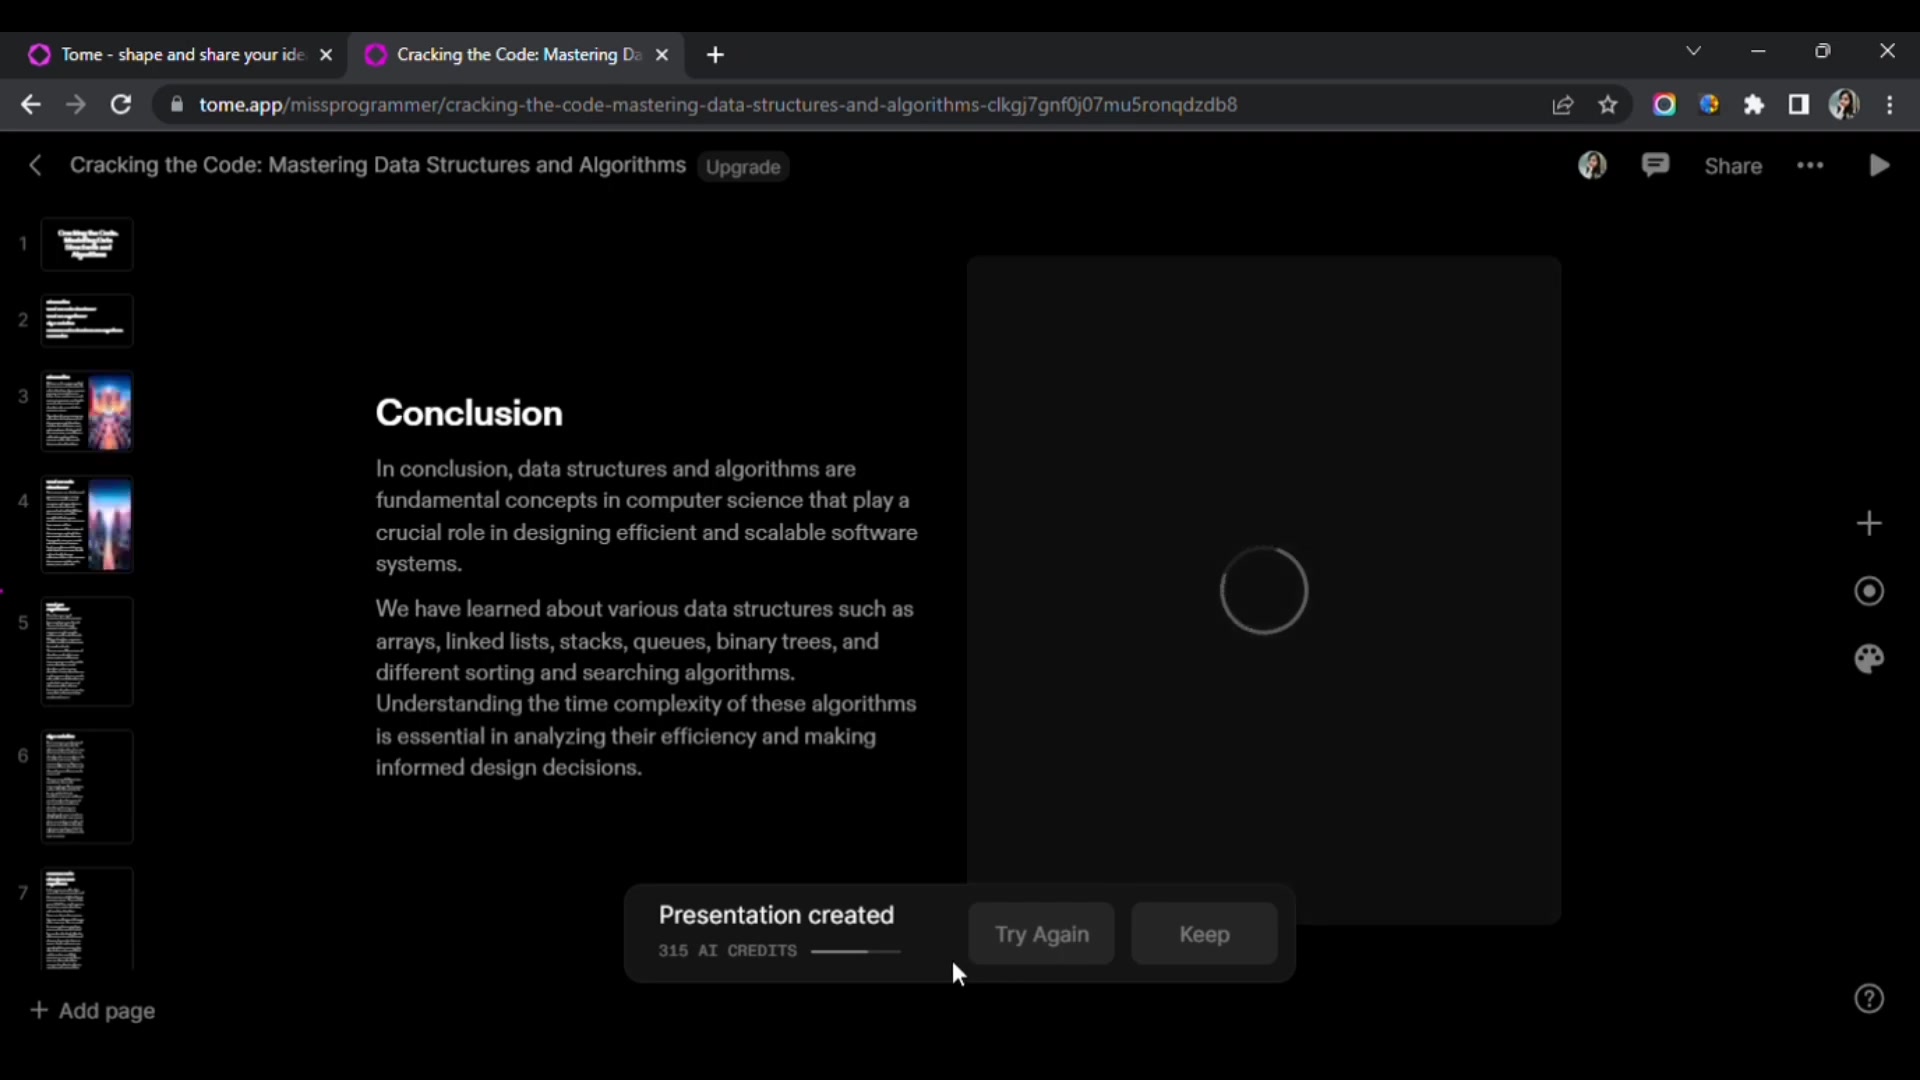
Task: Open the comments speech bubble icon
Action: (x=1655, y=166)
